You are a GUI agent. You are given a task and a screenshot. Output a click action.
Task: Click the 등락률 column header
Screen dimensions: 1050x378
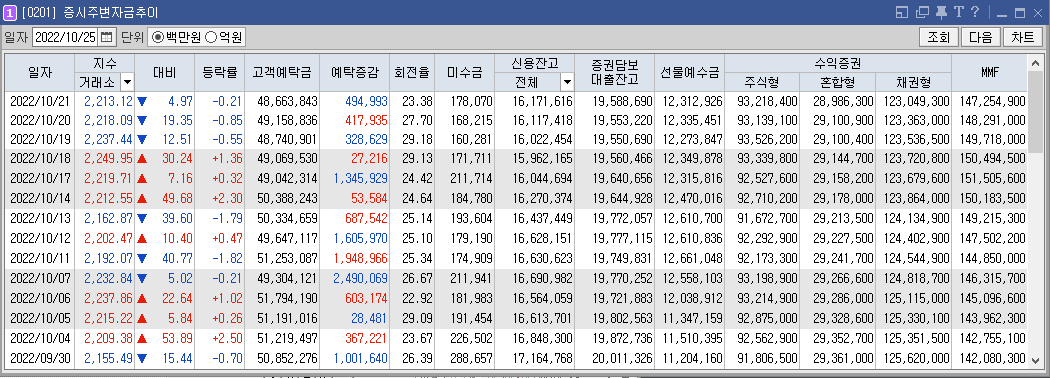tap(219, 73)
